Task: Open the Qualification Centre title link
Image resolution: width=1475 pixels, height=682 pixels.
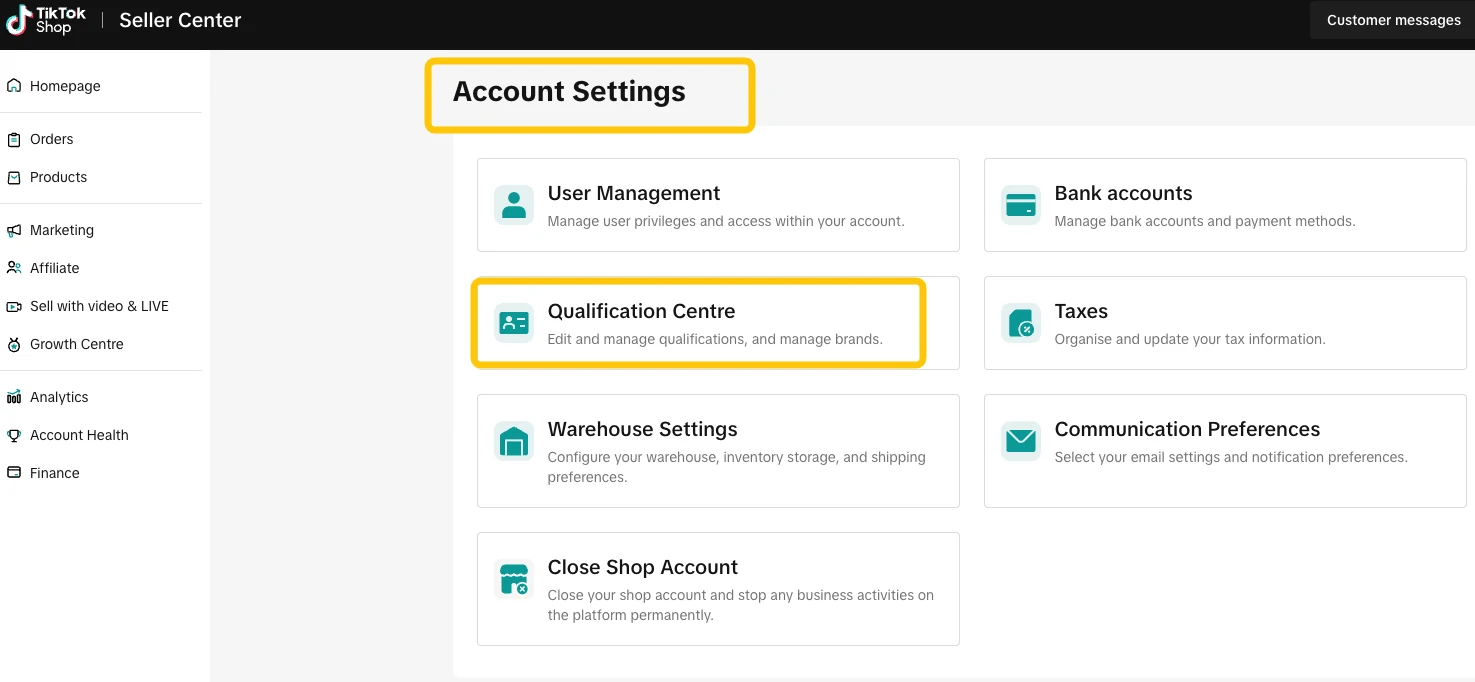Action: 641,311
